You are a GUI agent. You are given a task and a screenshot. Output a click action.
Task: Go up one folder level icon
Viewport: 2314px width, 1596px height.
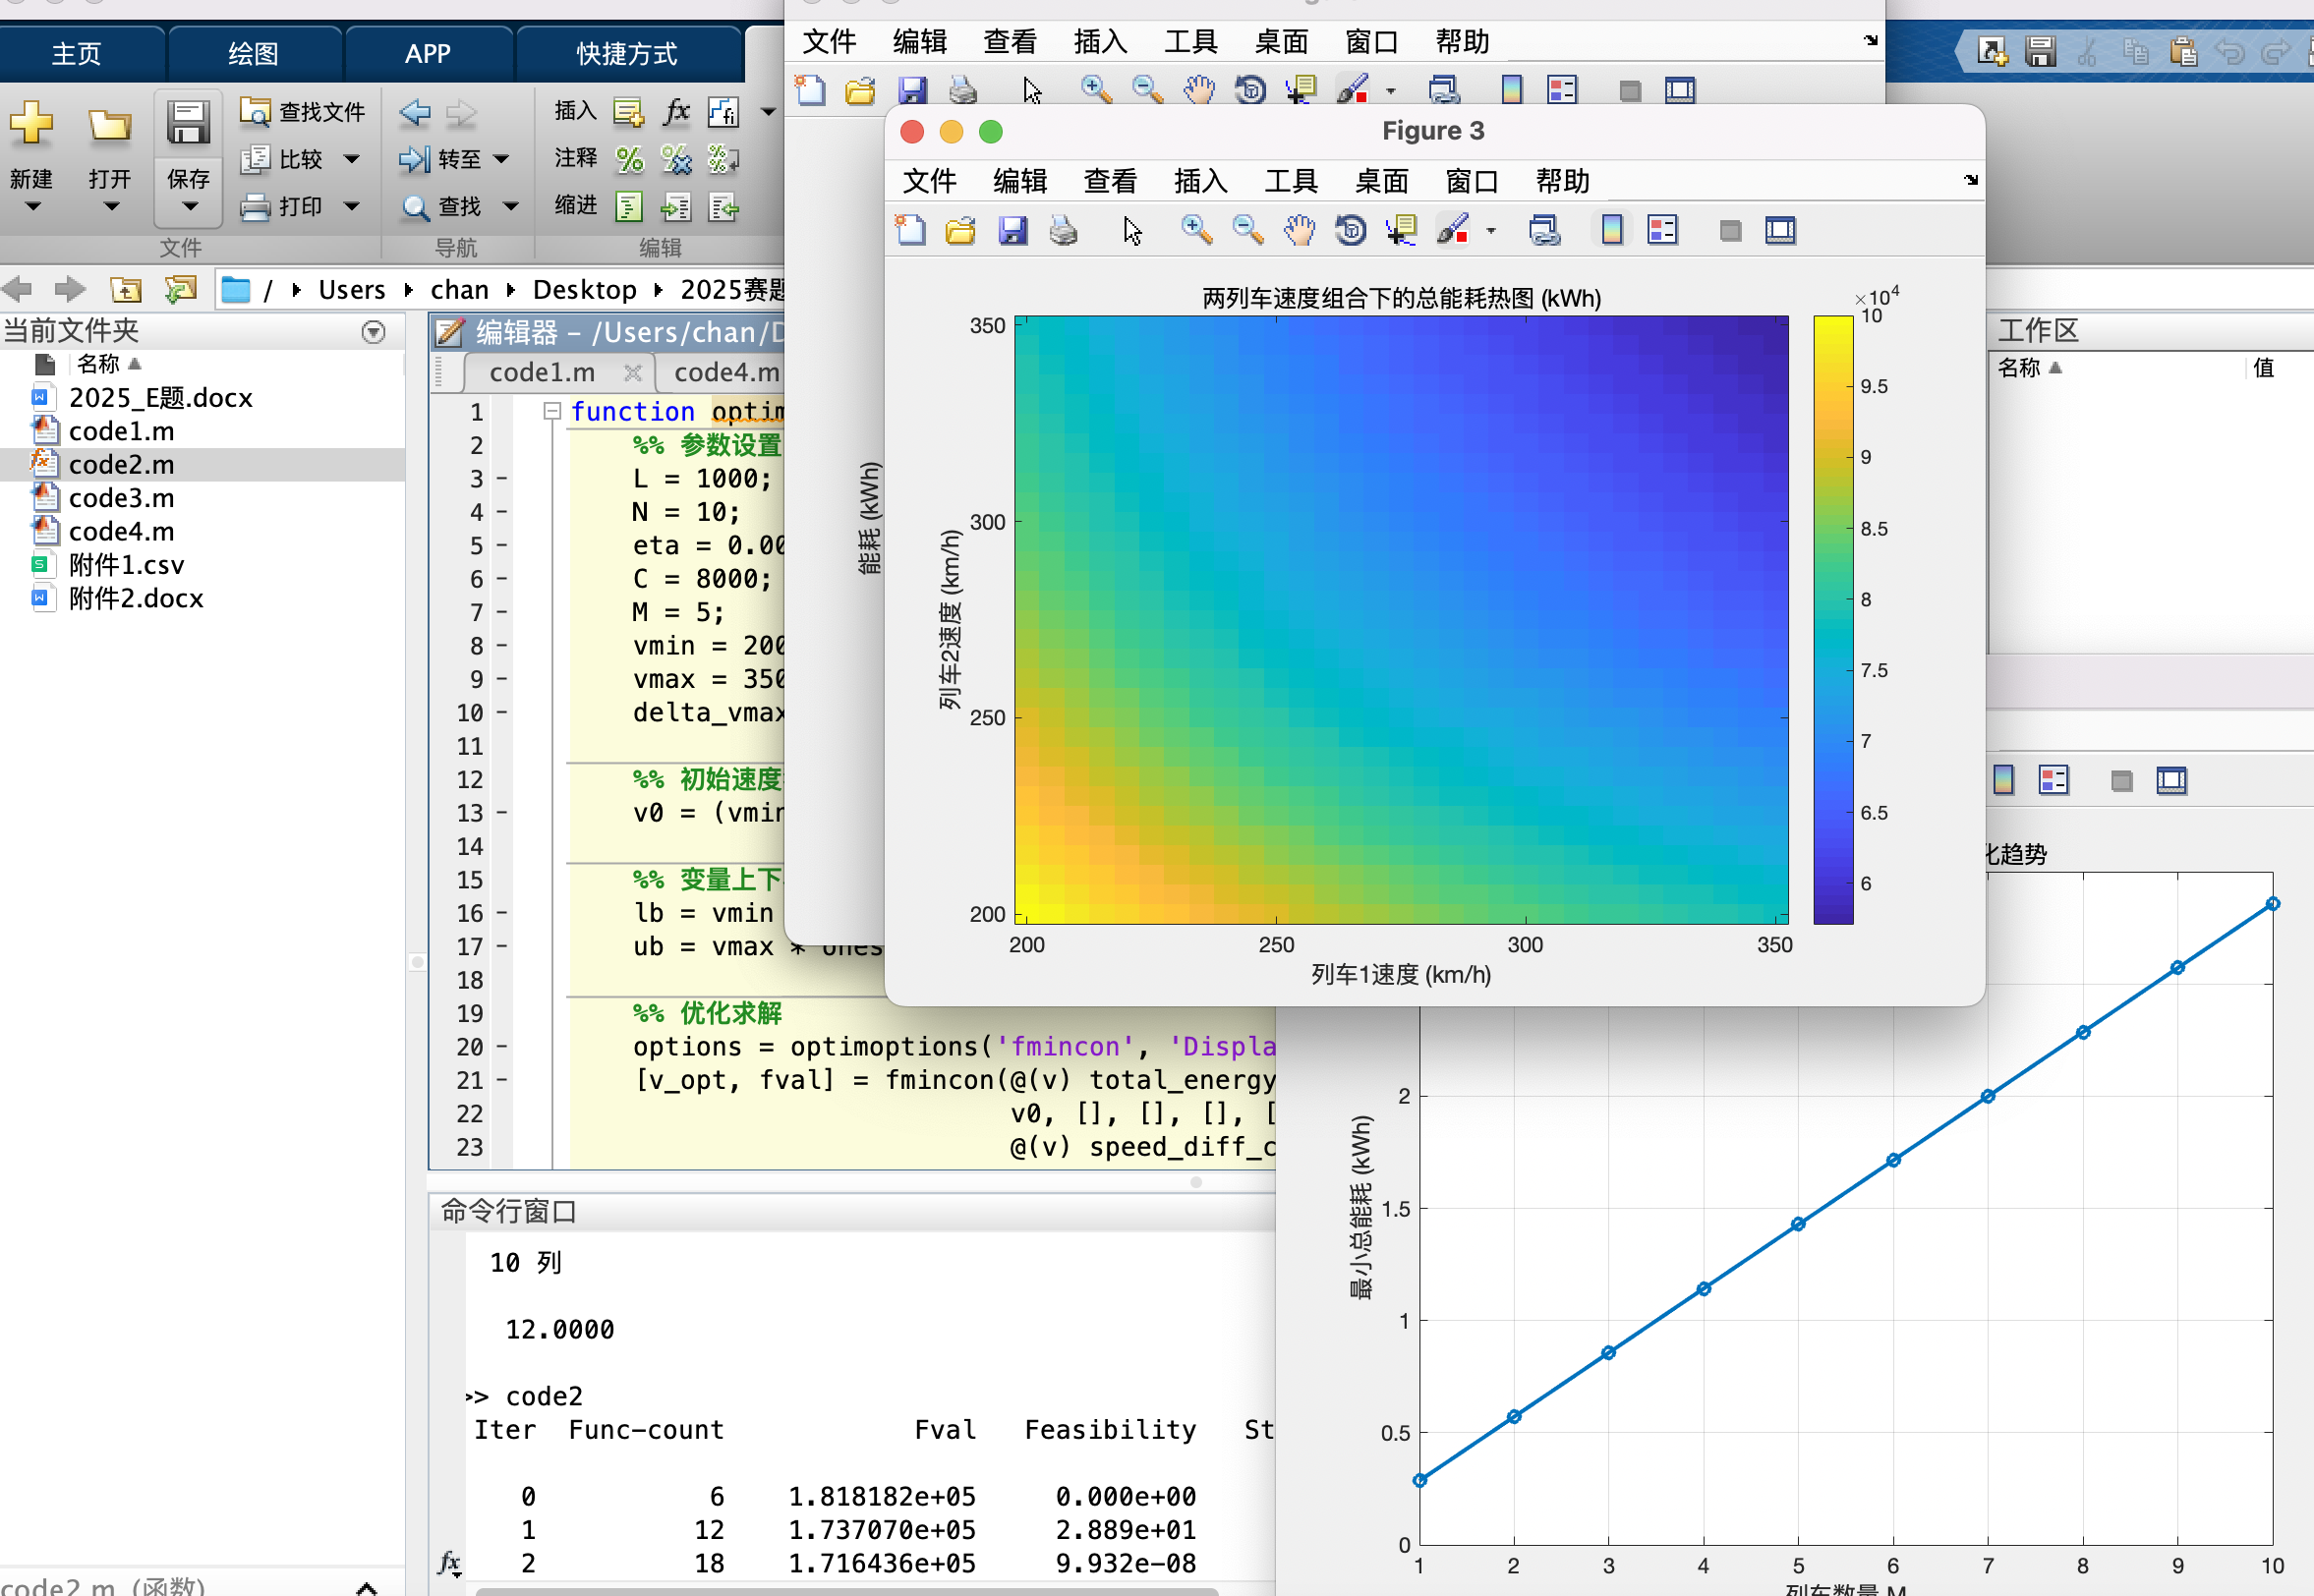126,290
